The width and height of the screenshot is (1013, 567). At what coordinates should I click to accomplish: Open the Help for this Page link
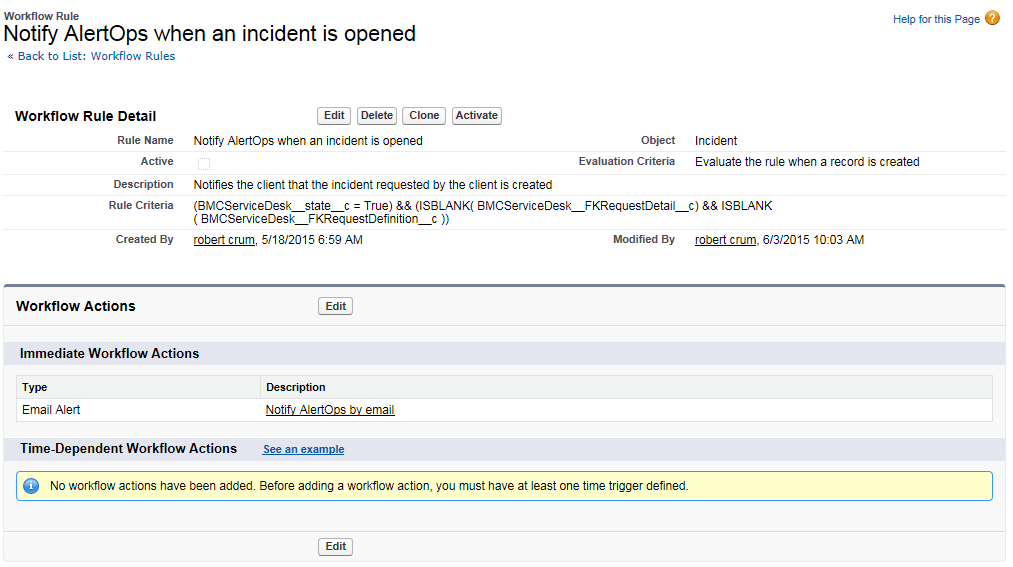pyautogui.click(x=936, y=19)
